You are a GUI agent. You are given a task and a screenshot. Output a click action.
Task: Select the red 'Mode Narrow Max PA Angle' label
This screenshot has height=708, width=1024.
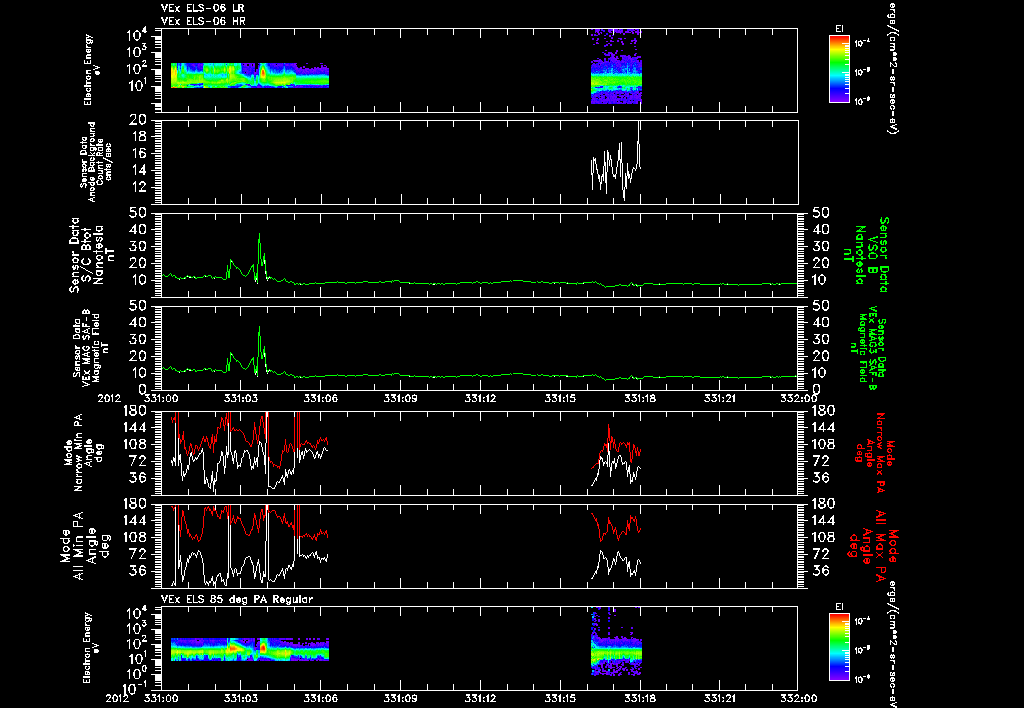pyautogui.click(x=875, y=451)
